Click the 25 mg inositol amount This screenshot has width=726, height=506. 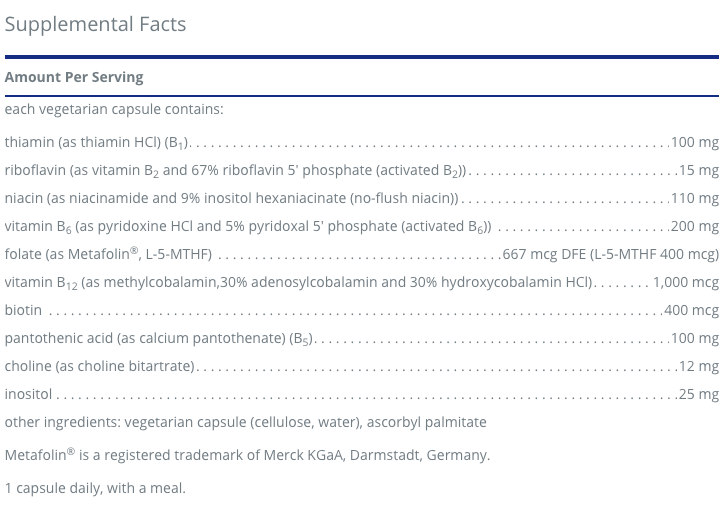point(698,394)
